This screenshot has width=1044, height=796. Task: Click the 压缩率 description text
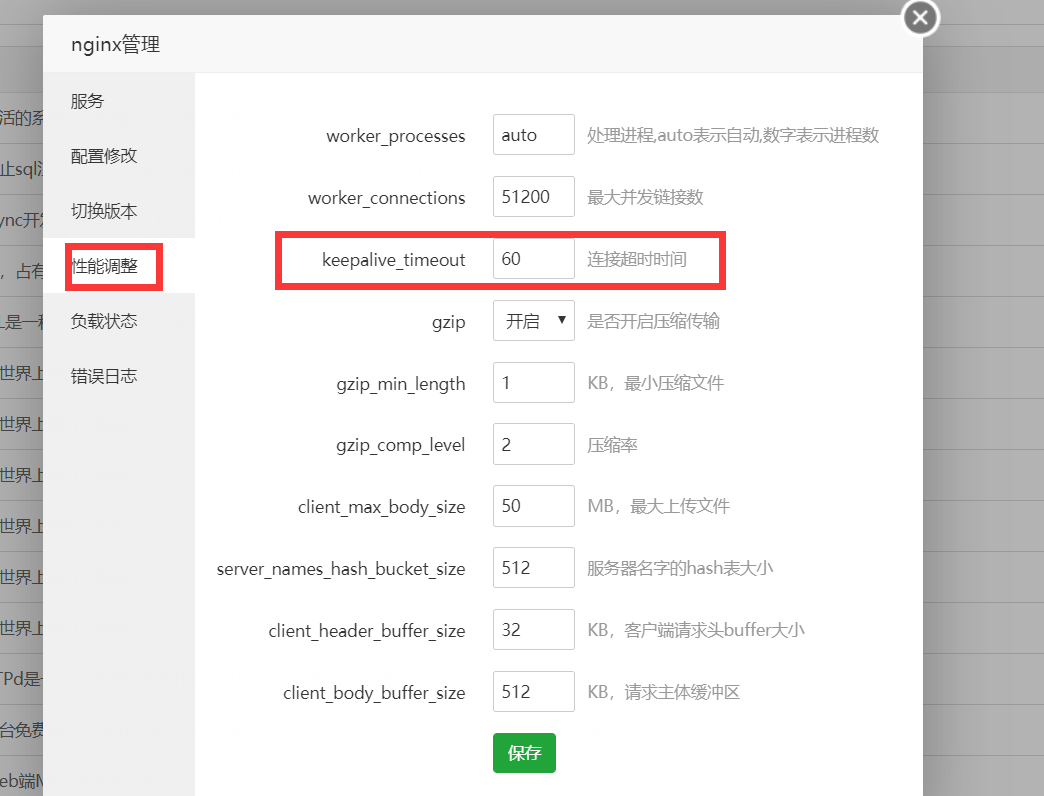[x=612, y=445]
